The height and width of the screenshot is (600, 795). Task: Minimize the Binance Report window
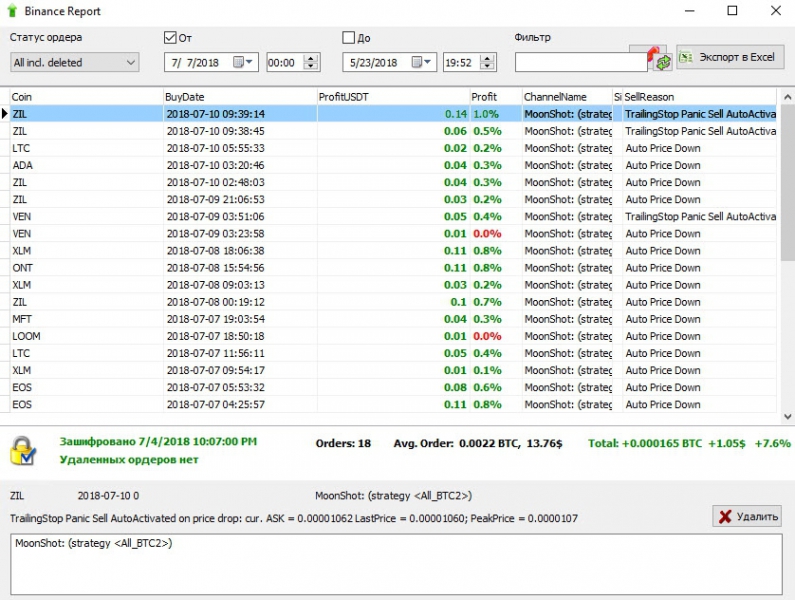[x=689, y=11]
